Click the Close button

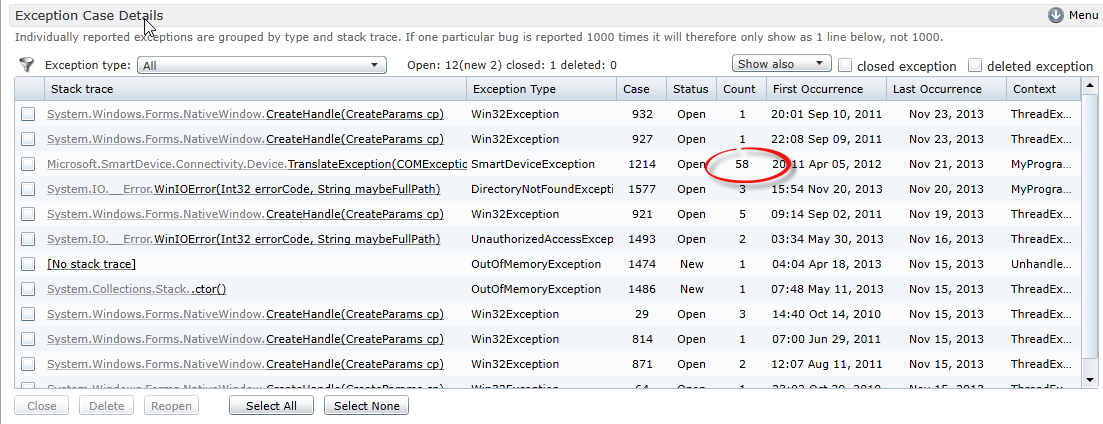tap(42, 406)
